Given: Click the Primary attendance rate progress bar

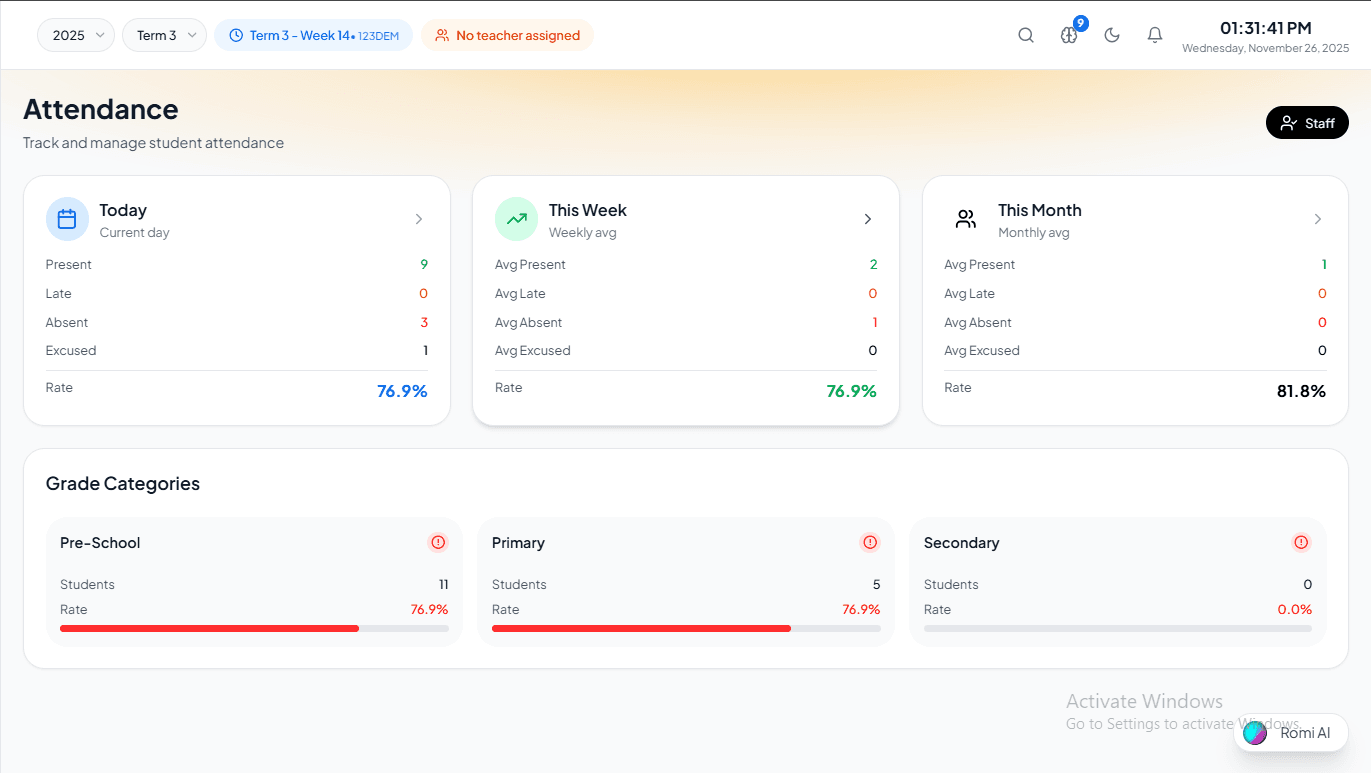Looking at the screenshot, I should [686, 628].
